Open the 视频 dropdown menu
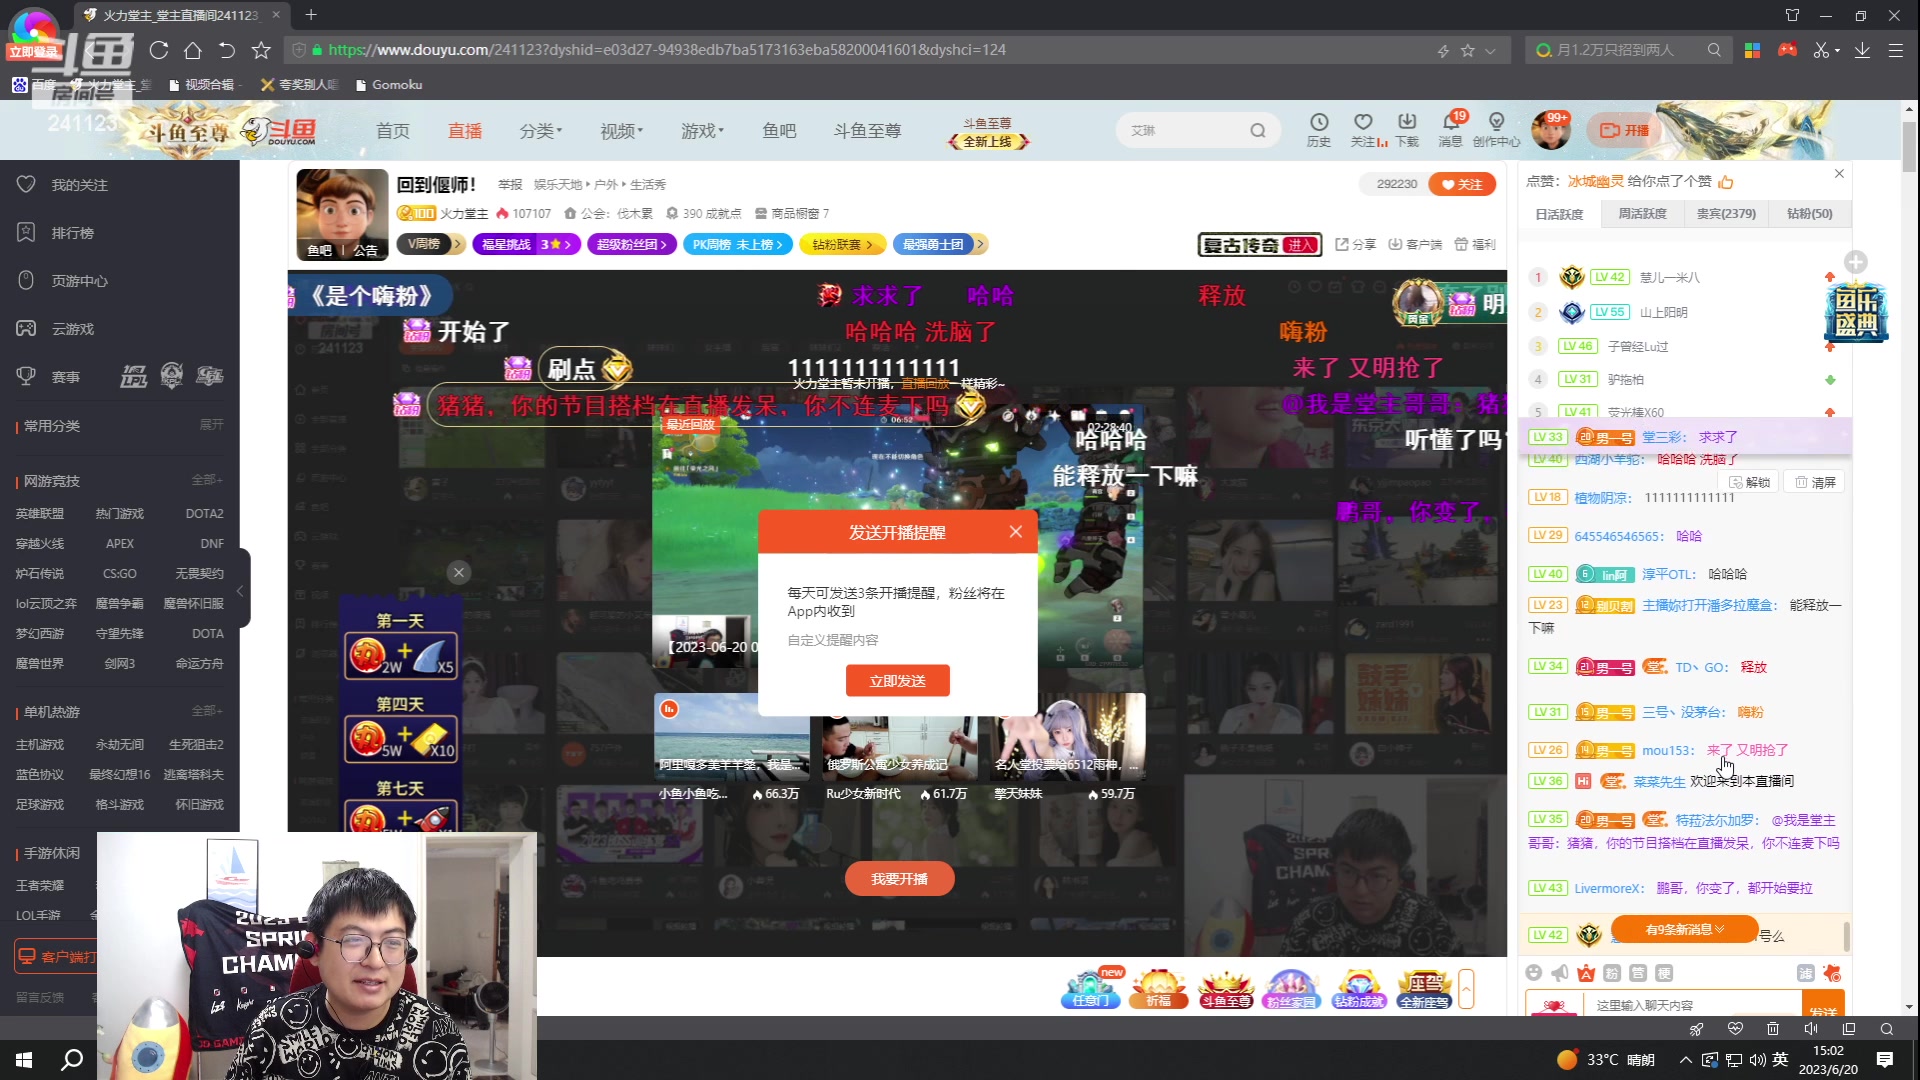1920x1080 pixels. pos(621,131)
